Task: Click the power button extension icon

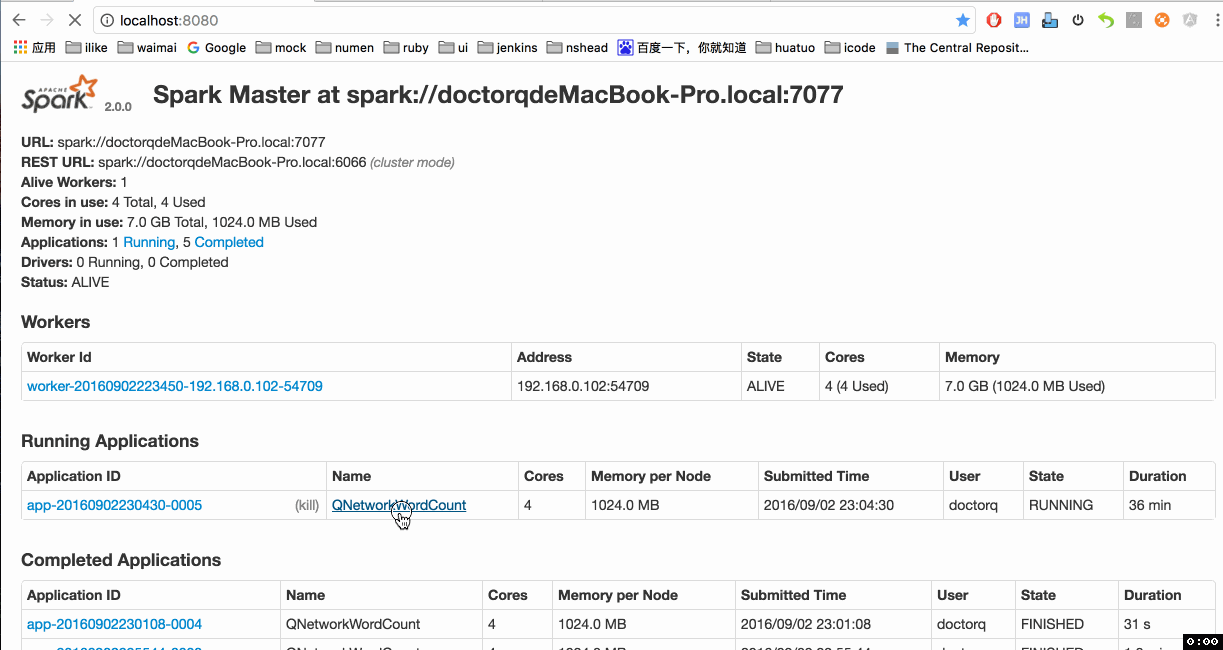Action: tap(1078, 20)
